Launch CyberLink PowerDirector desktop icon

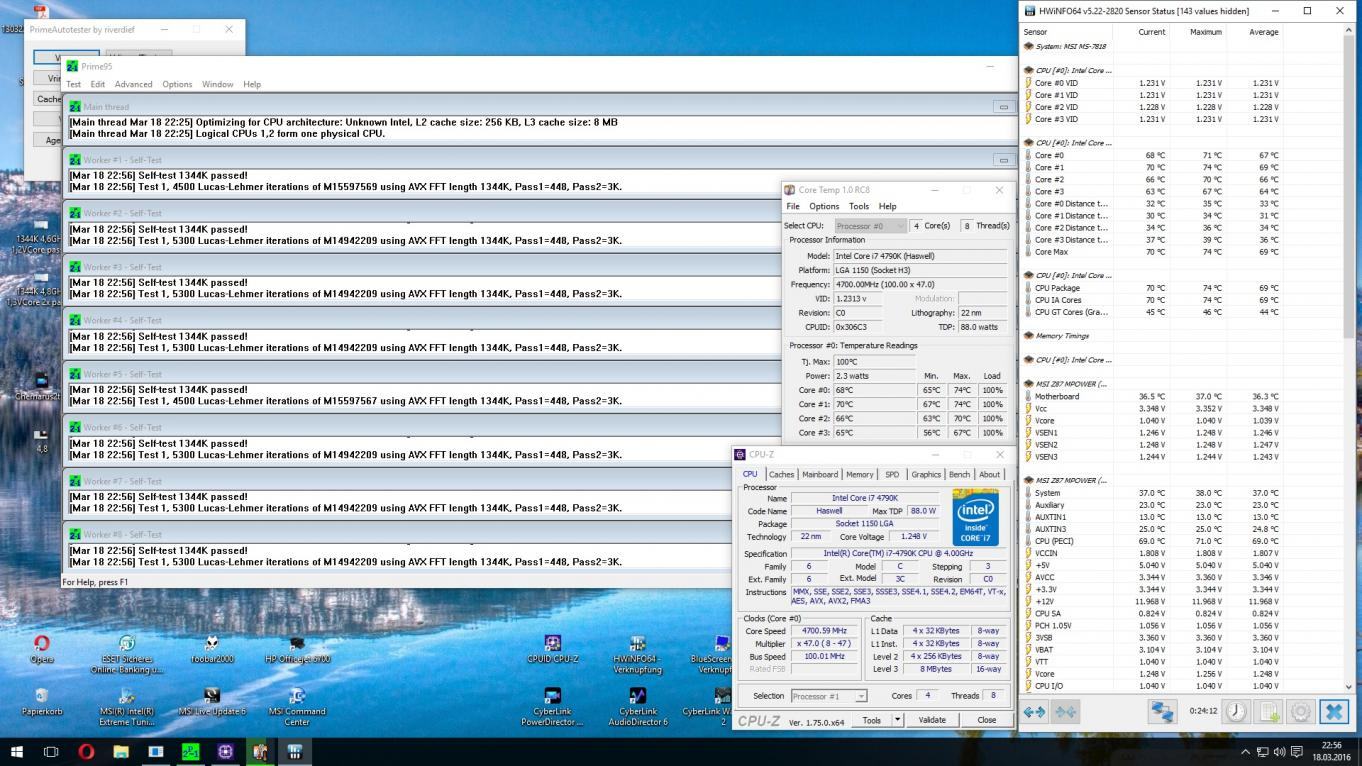[552, 707]
